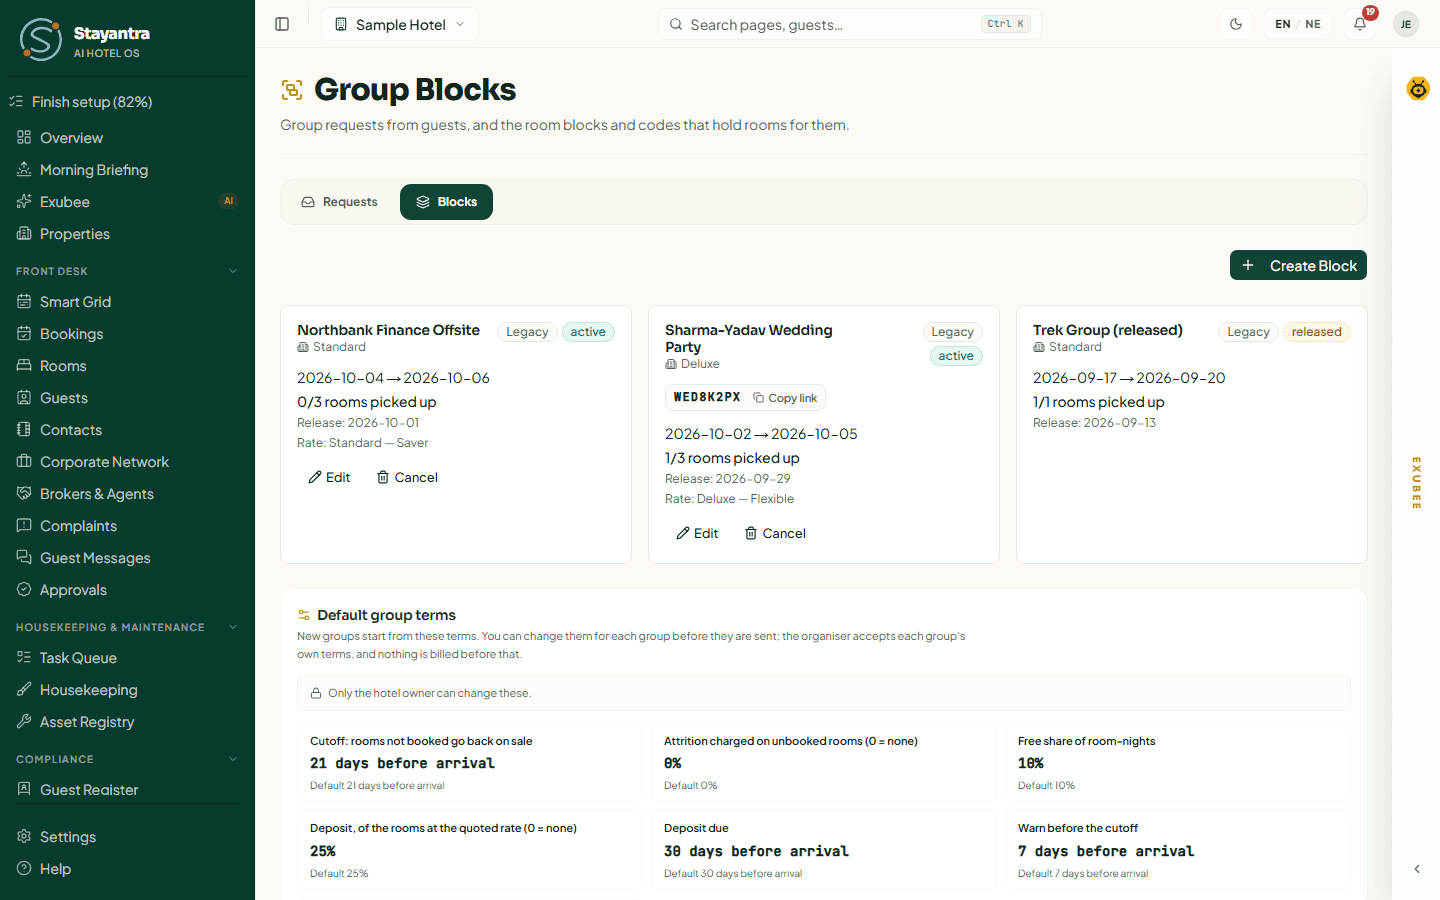
Task: Open the Asset Registry
Action: click(x=127, y=722)
